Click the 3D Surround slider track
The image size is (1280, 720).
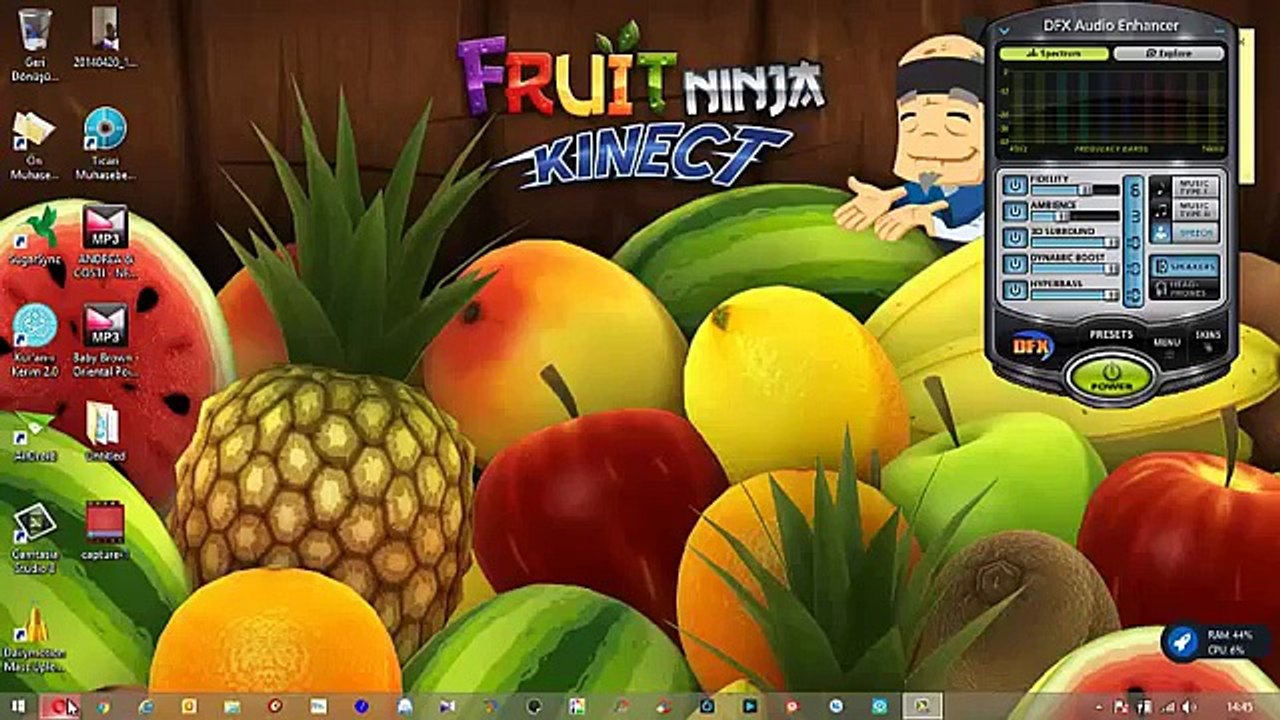1073,242
